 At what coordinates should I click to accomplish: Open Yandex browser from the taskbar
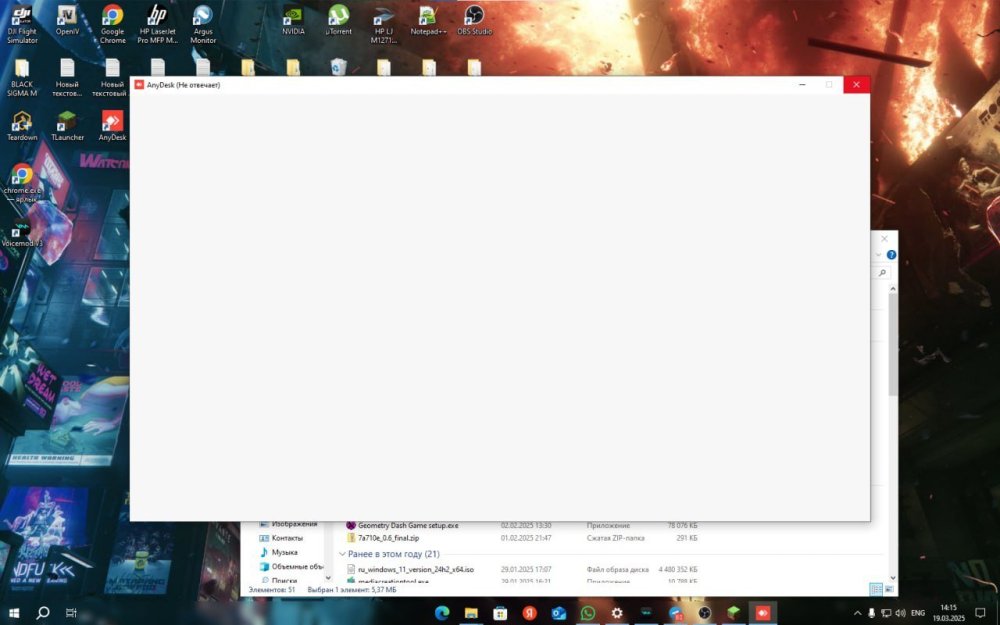tap(529, 613)
